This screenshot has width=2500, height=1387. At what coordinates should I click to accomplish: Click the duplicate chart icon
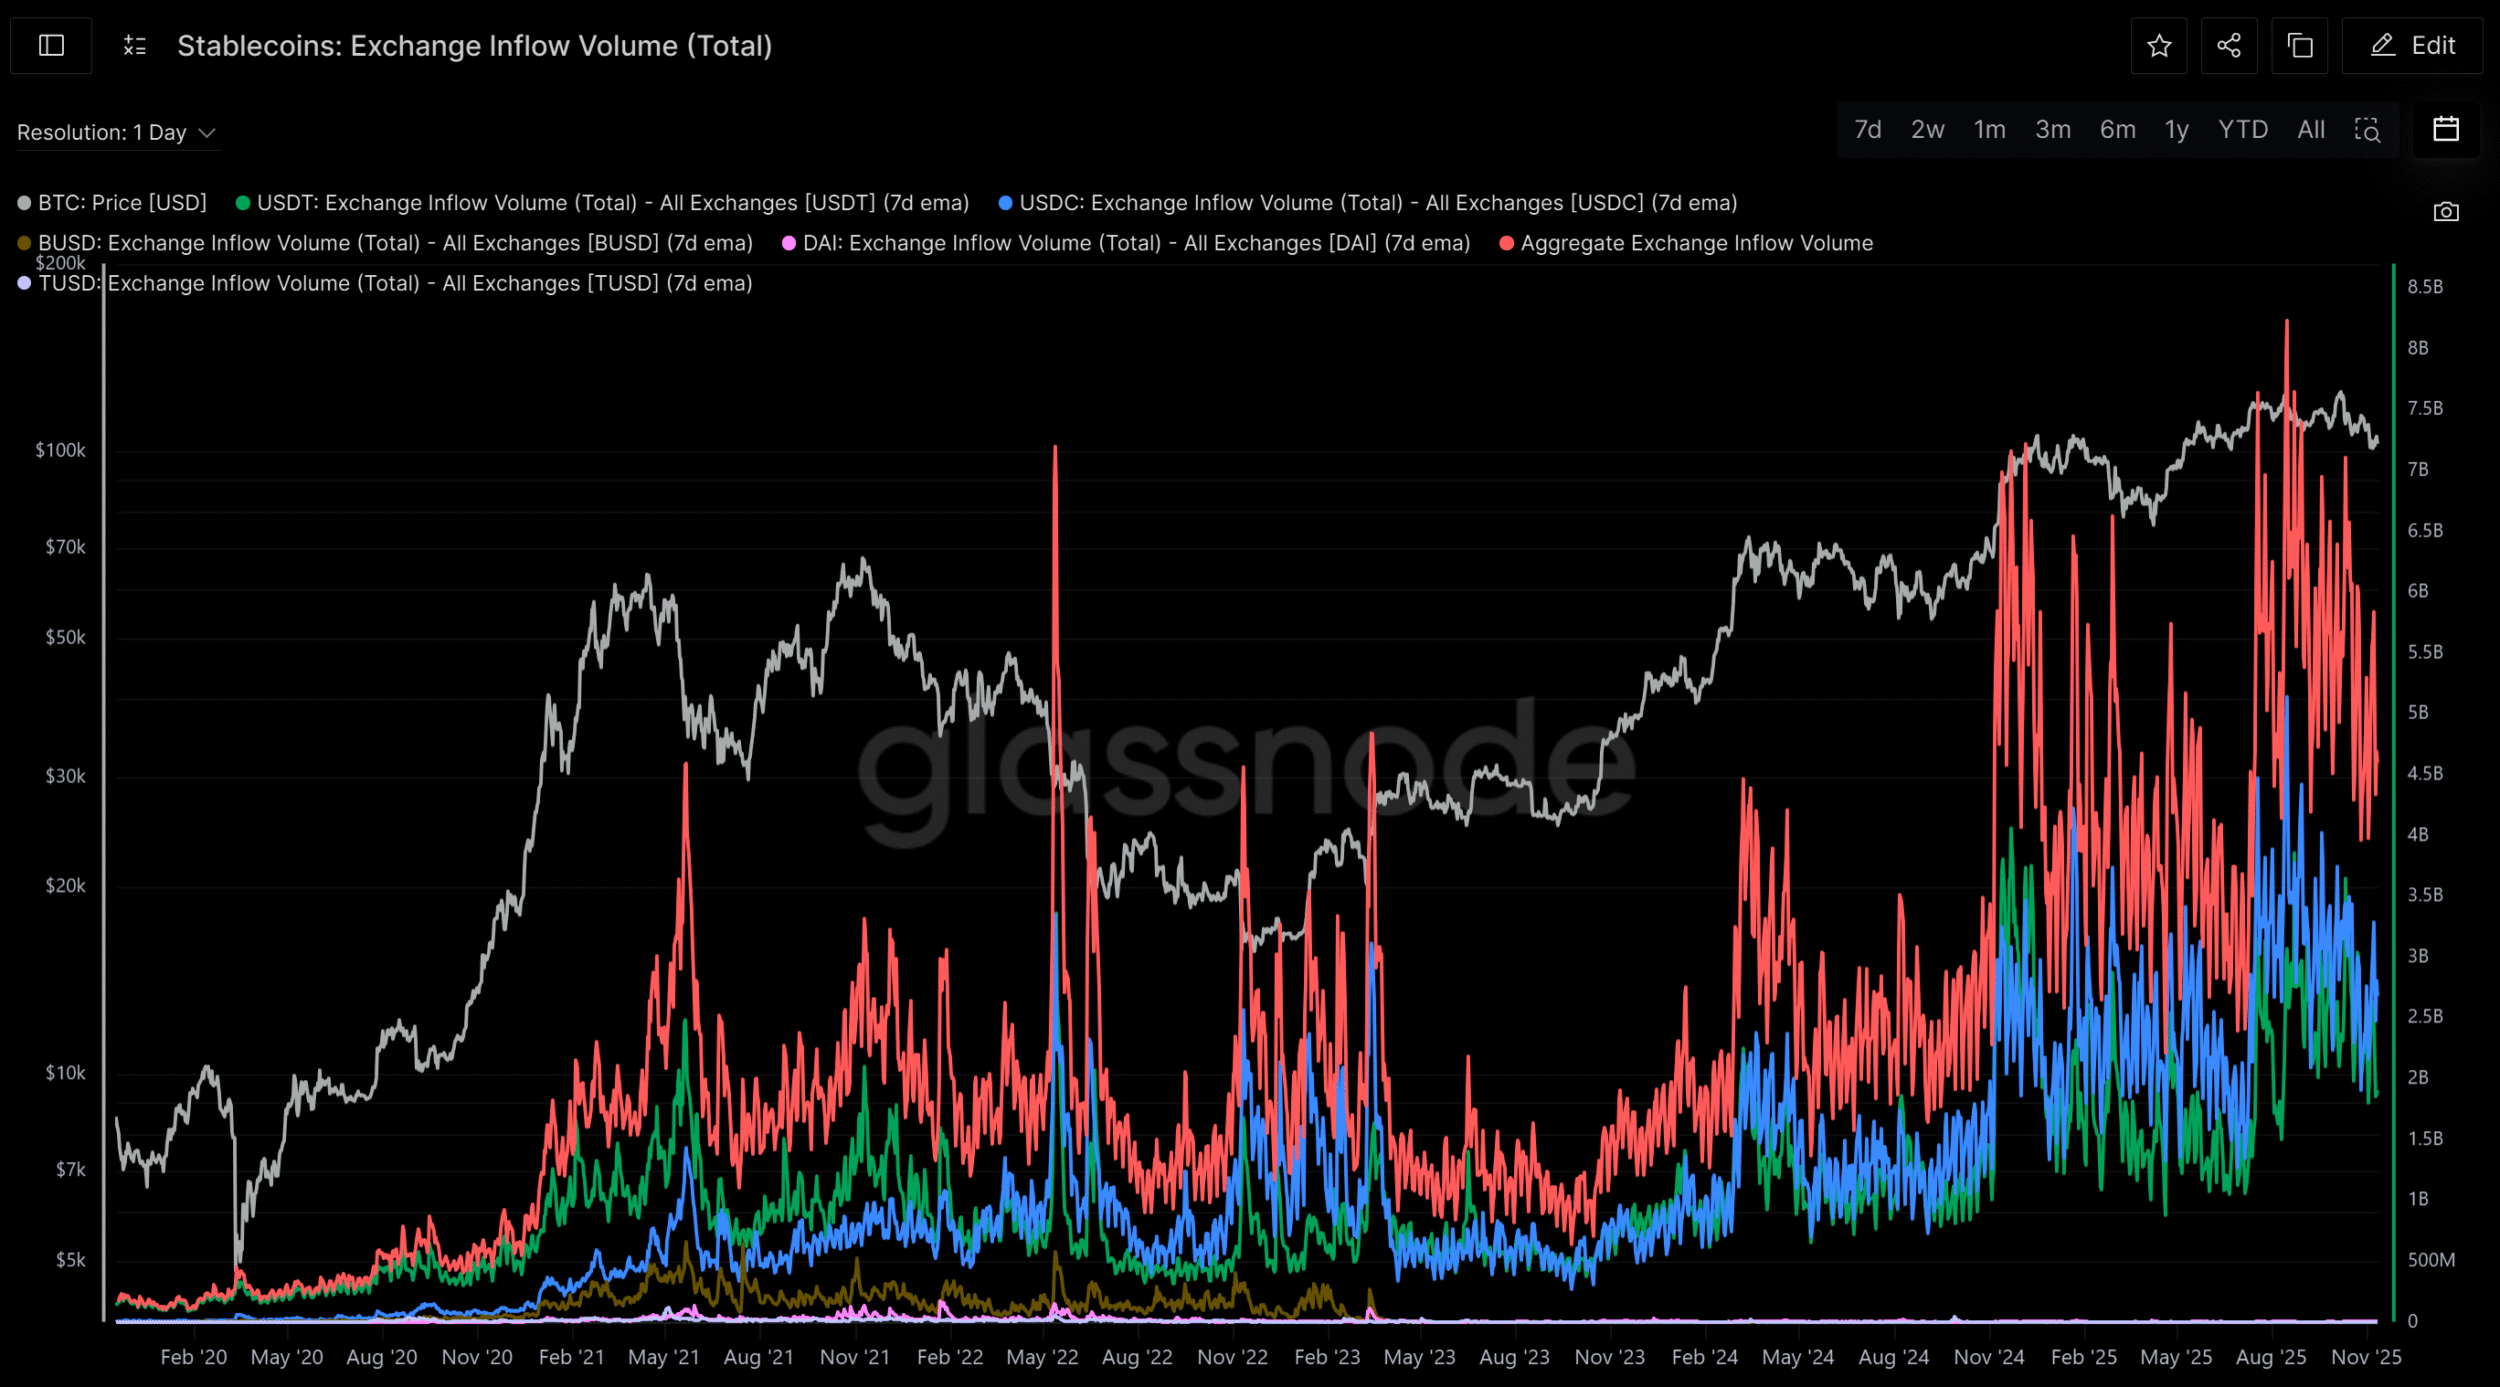pos(2300,46)
